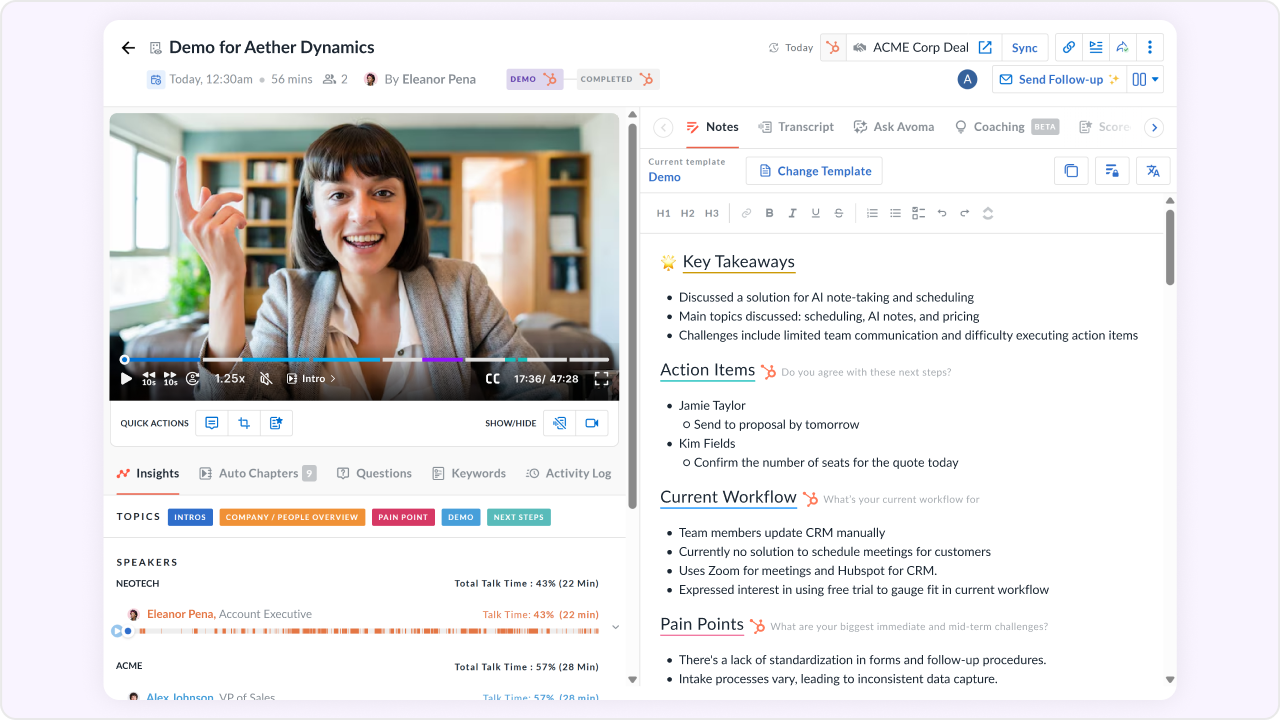Open the Keywords tab
The height and width of the screenshot is (720, 1281).
tap(469, 473)
